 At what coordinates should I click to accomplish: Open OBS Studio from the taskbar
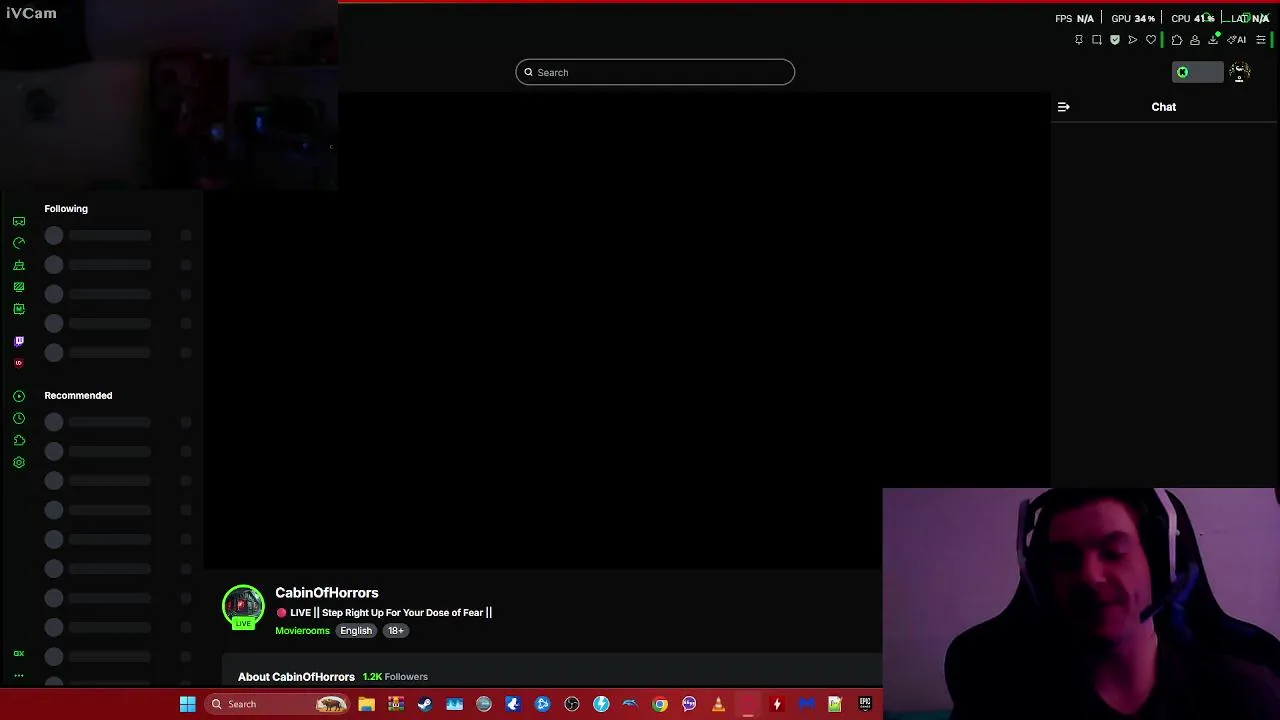point(572,704)
